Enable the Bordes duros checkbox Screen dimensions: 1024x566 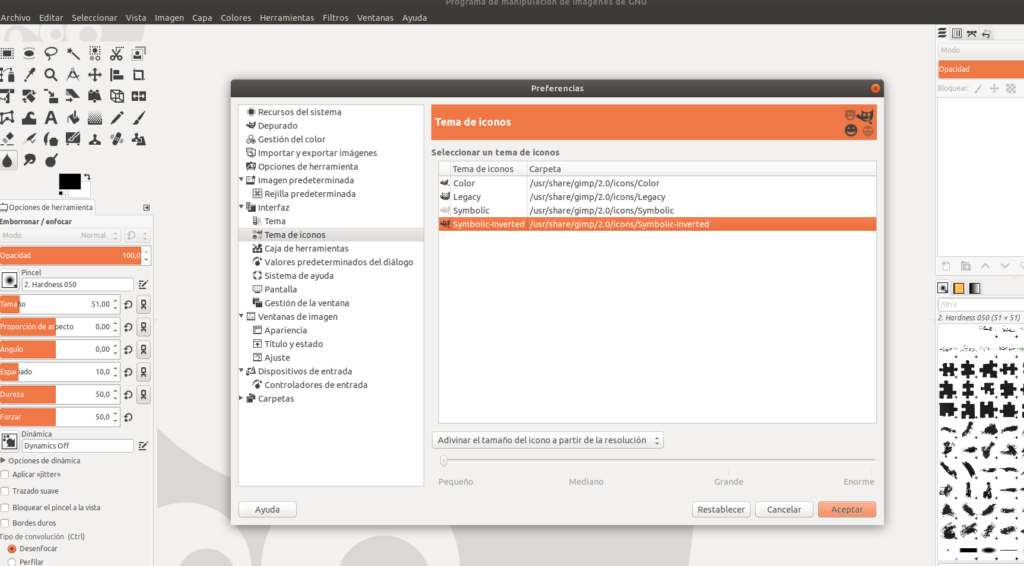tap(5, 523)
